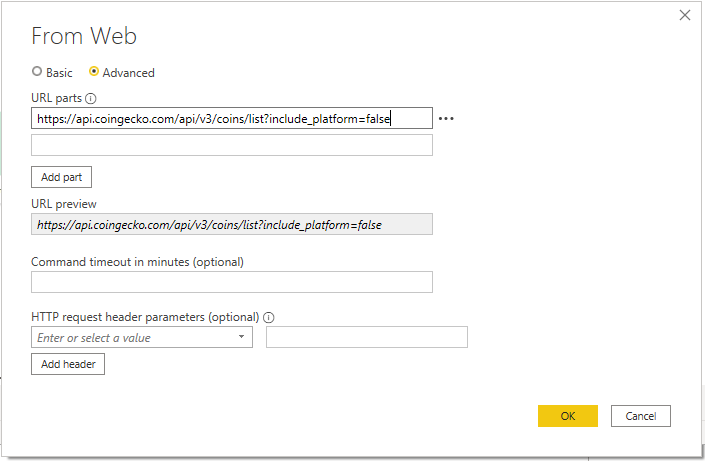Click the first URL part field with coingecko URL
Viewport: 705px width, 461px height.
[231, 119]
